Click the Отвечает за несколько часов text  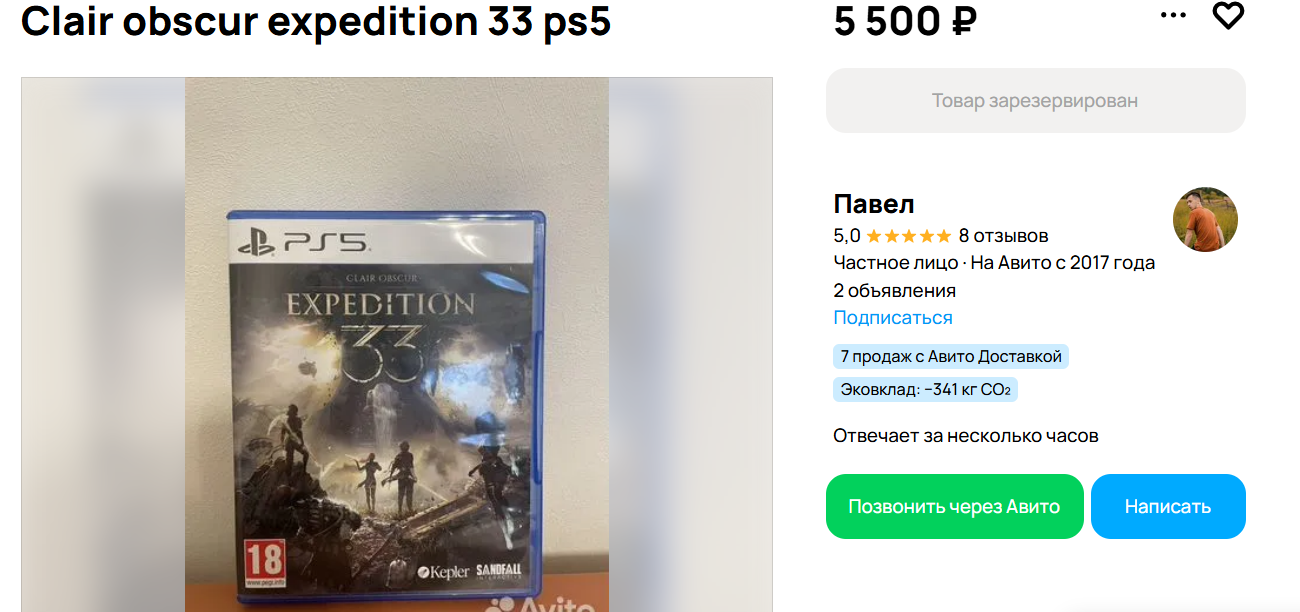click(x=966, y=436)
